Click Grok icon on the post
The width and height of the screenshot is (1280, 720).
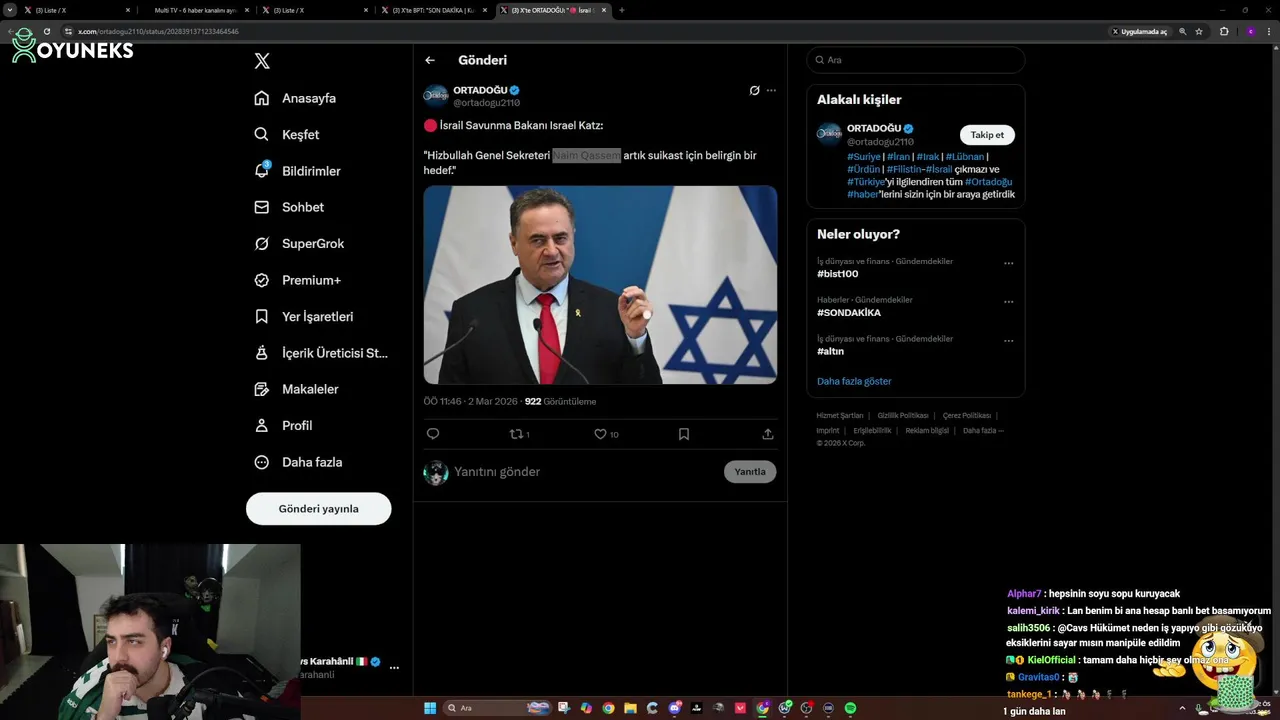[x=754, y=90]
